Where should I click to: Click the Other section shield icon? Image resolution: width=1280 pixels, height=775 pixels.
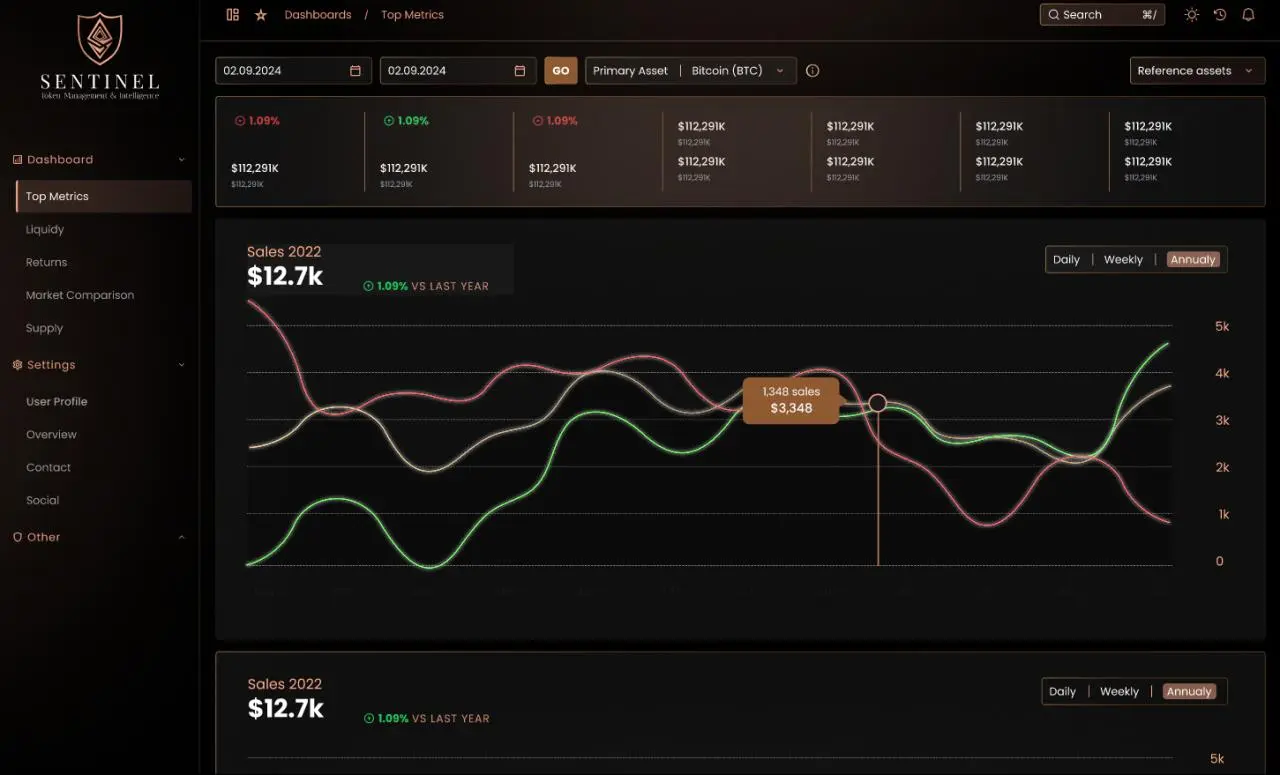coord(17,537)
